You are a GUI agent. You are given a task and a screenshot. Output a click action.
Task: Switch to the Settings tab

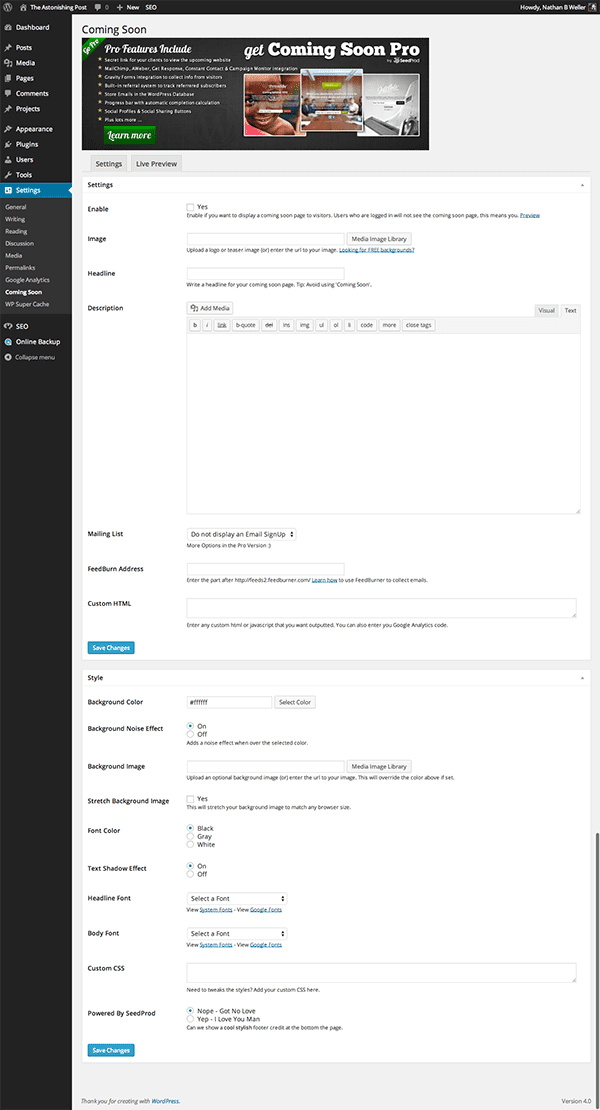click(x=109, y=164)
